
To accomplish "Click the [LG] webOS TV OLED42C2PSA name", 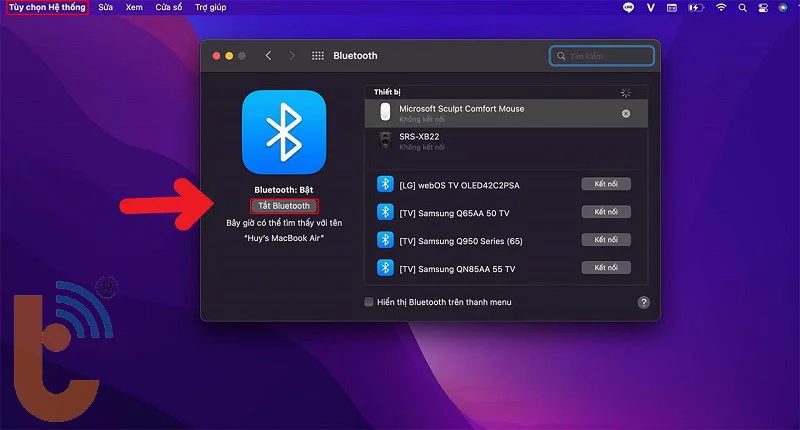I will (x=459, y=185).
